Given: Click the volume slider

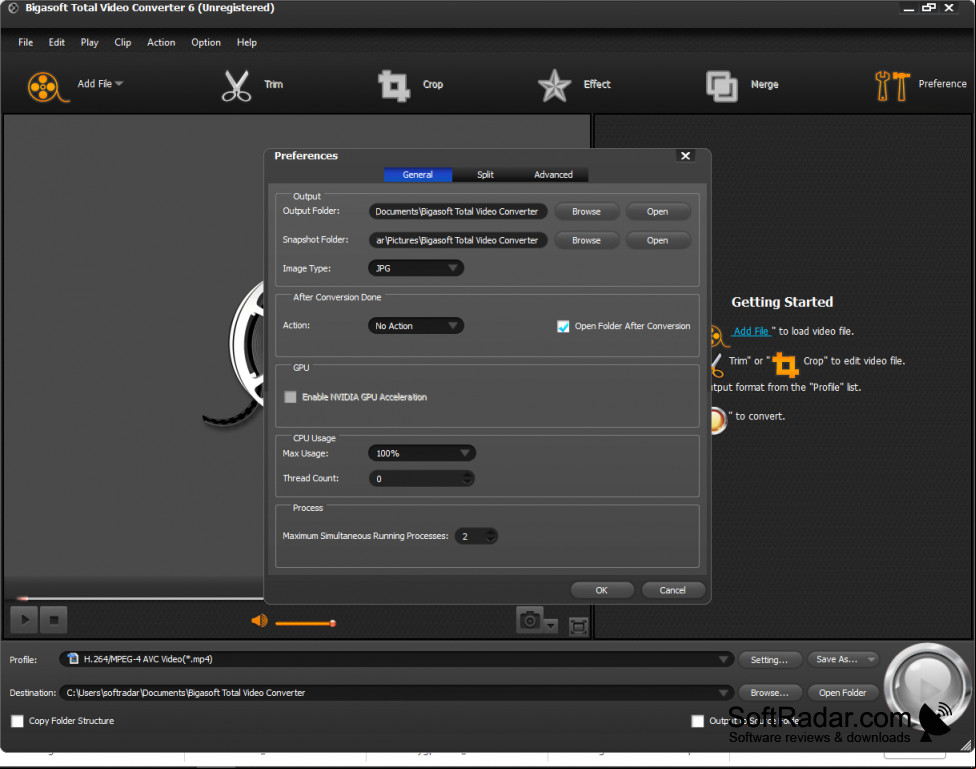Looking at the screenshot, I should [x=305, y=623].
